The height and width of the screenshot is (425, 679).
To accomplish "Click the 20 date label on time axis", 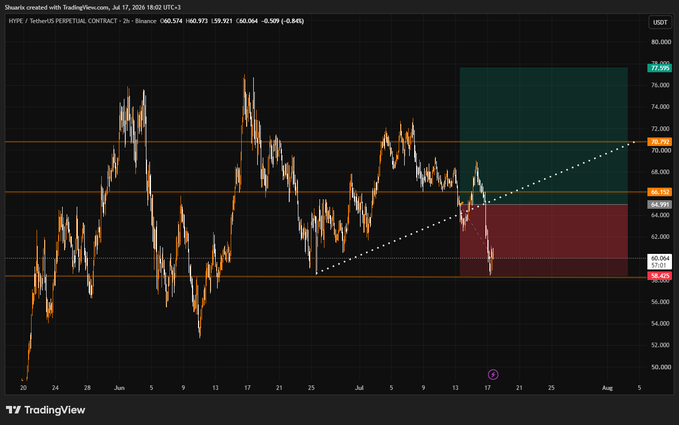I will [x=23, y=388].
